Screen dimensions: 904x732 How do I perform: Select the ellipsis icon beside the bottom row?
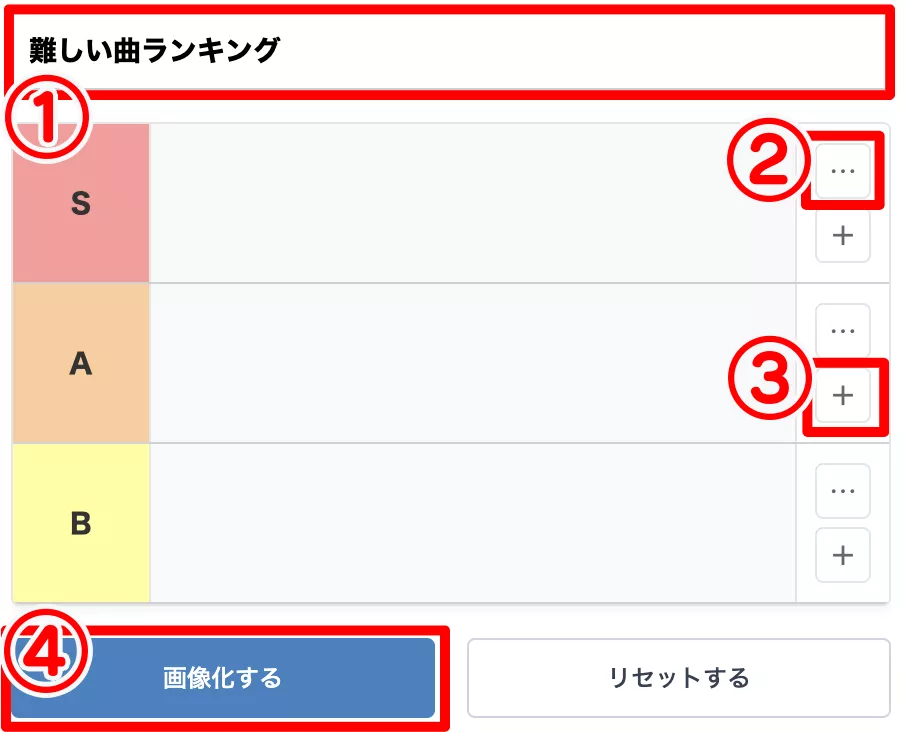842,490
